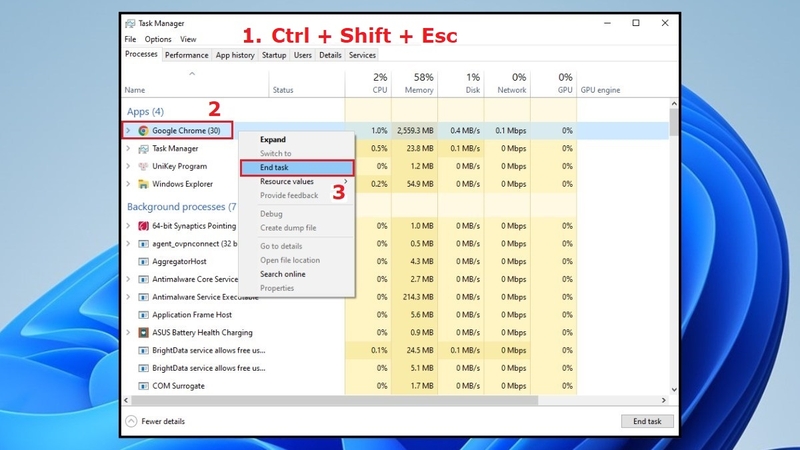800x450 pixels.
Task: Click the vertical scrollbar up arrow
Action: (x=674, y=104)
